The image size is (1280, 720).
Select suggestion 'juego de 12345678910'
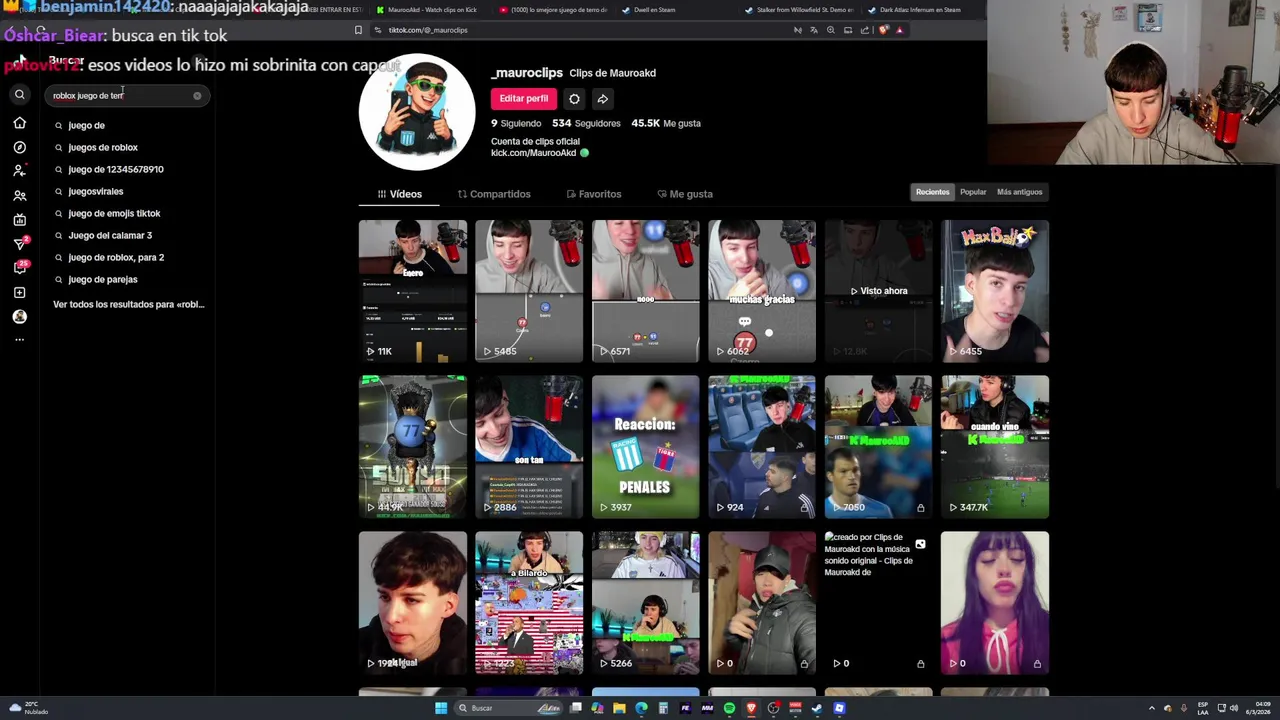116,169
